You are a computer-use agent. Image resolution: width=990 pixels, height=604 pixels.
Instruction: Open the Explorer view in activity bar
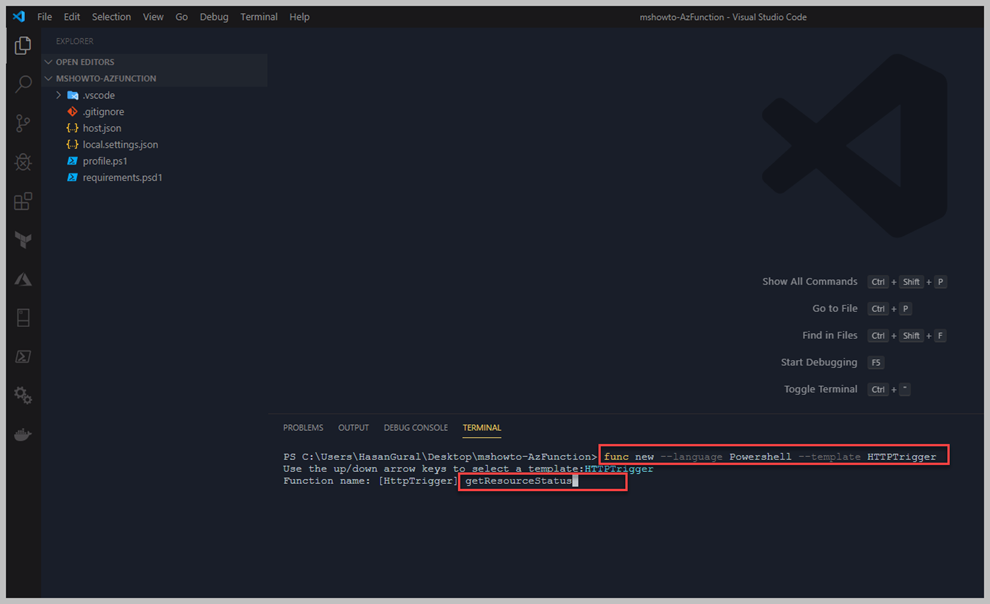pos(23,45)
